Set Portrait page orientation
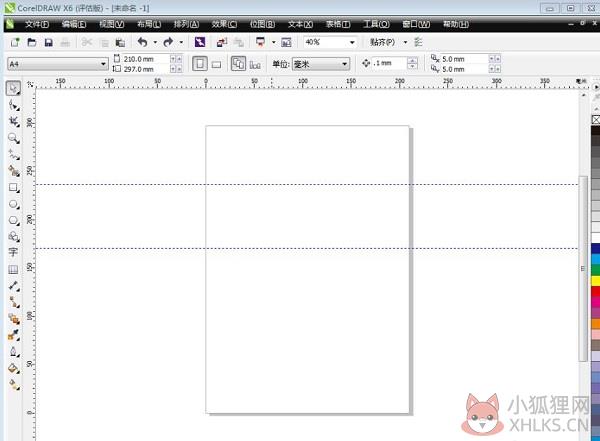Image resolution: width=600 pixels, height=441 pixels. [x=200, y=64]
